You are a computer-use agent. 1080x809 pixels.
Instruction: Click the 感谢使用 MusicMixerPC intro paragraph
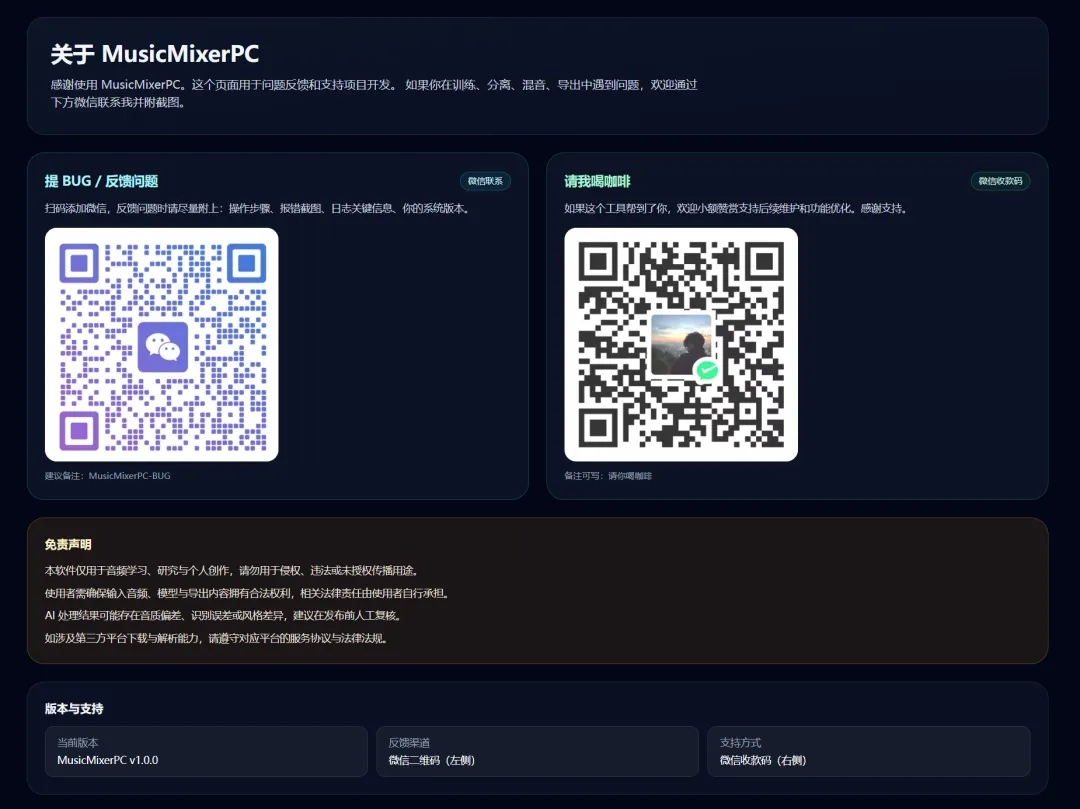pyautogui.click(x=374, y=94)
